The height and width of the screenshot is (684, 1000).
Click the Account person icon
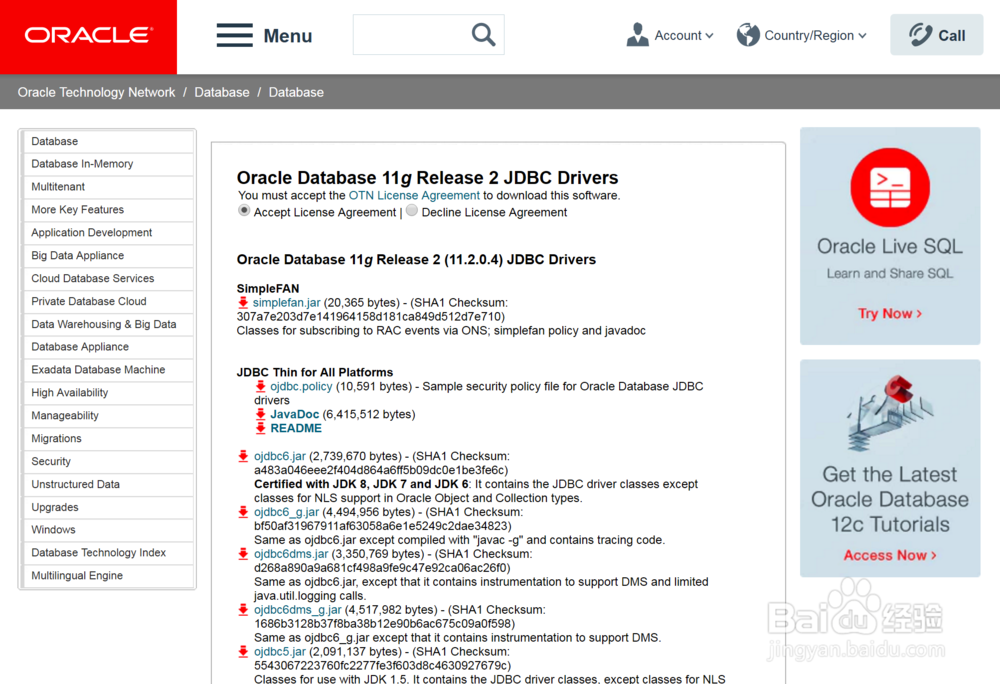(637, 35)
